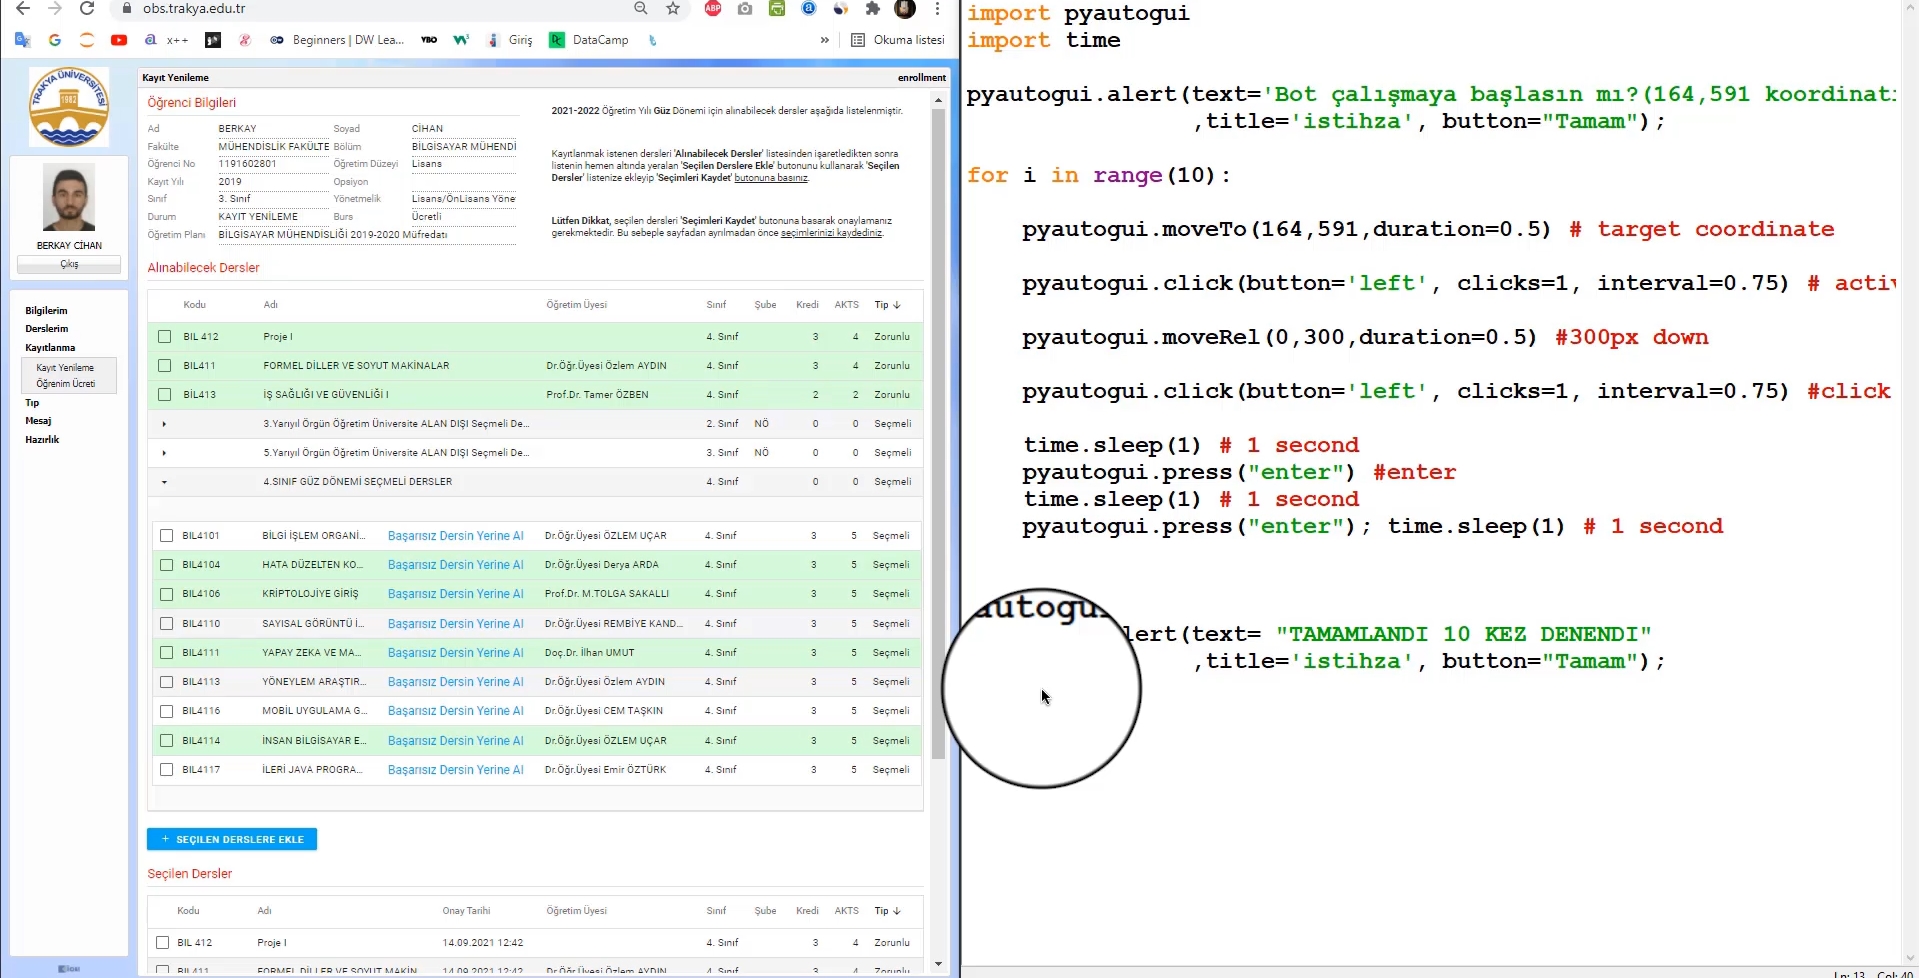Viewport: 1919px width, 978px height.
Task: Check the BIL 412 checkbox in Seçilen Dersler
Action: pos(163,943)
